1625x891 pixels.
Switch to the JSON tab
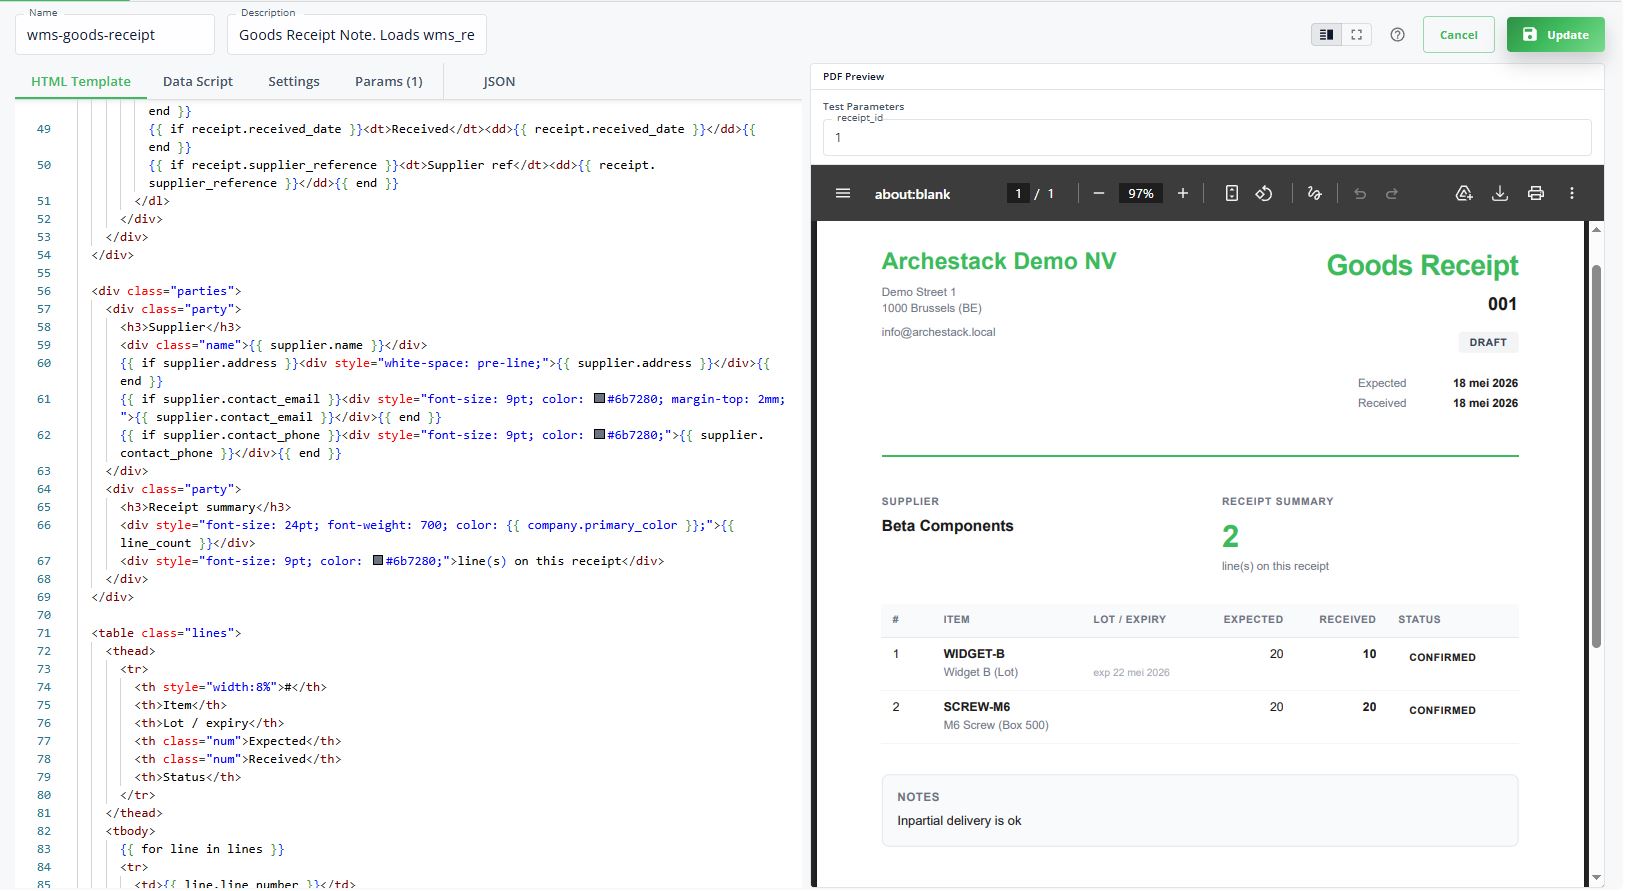[x=499, y=81]
